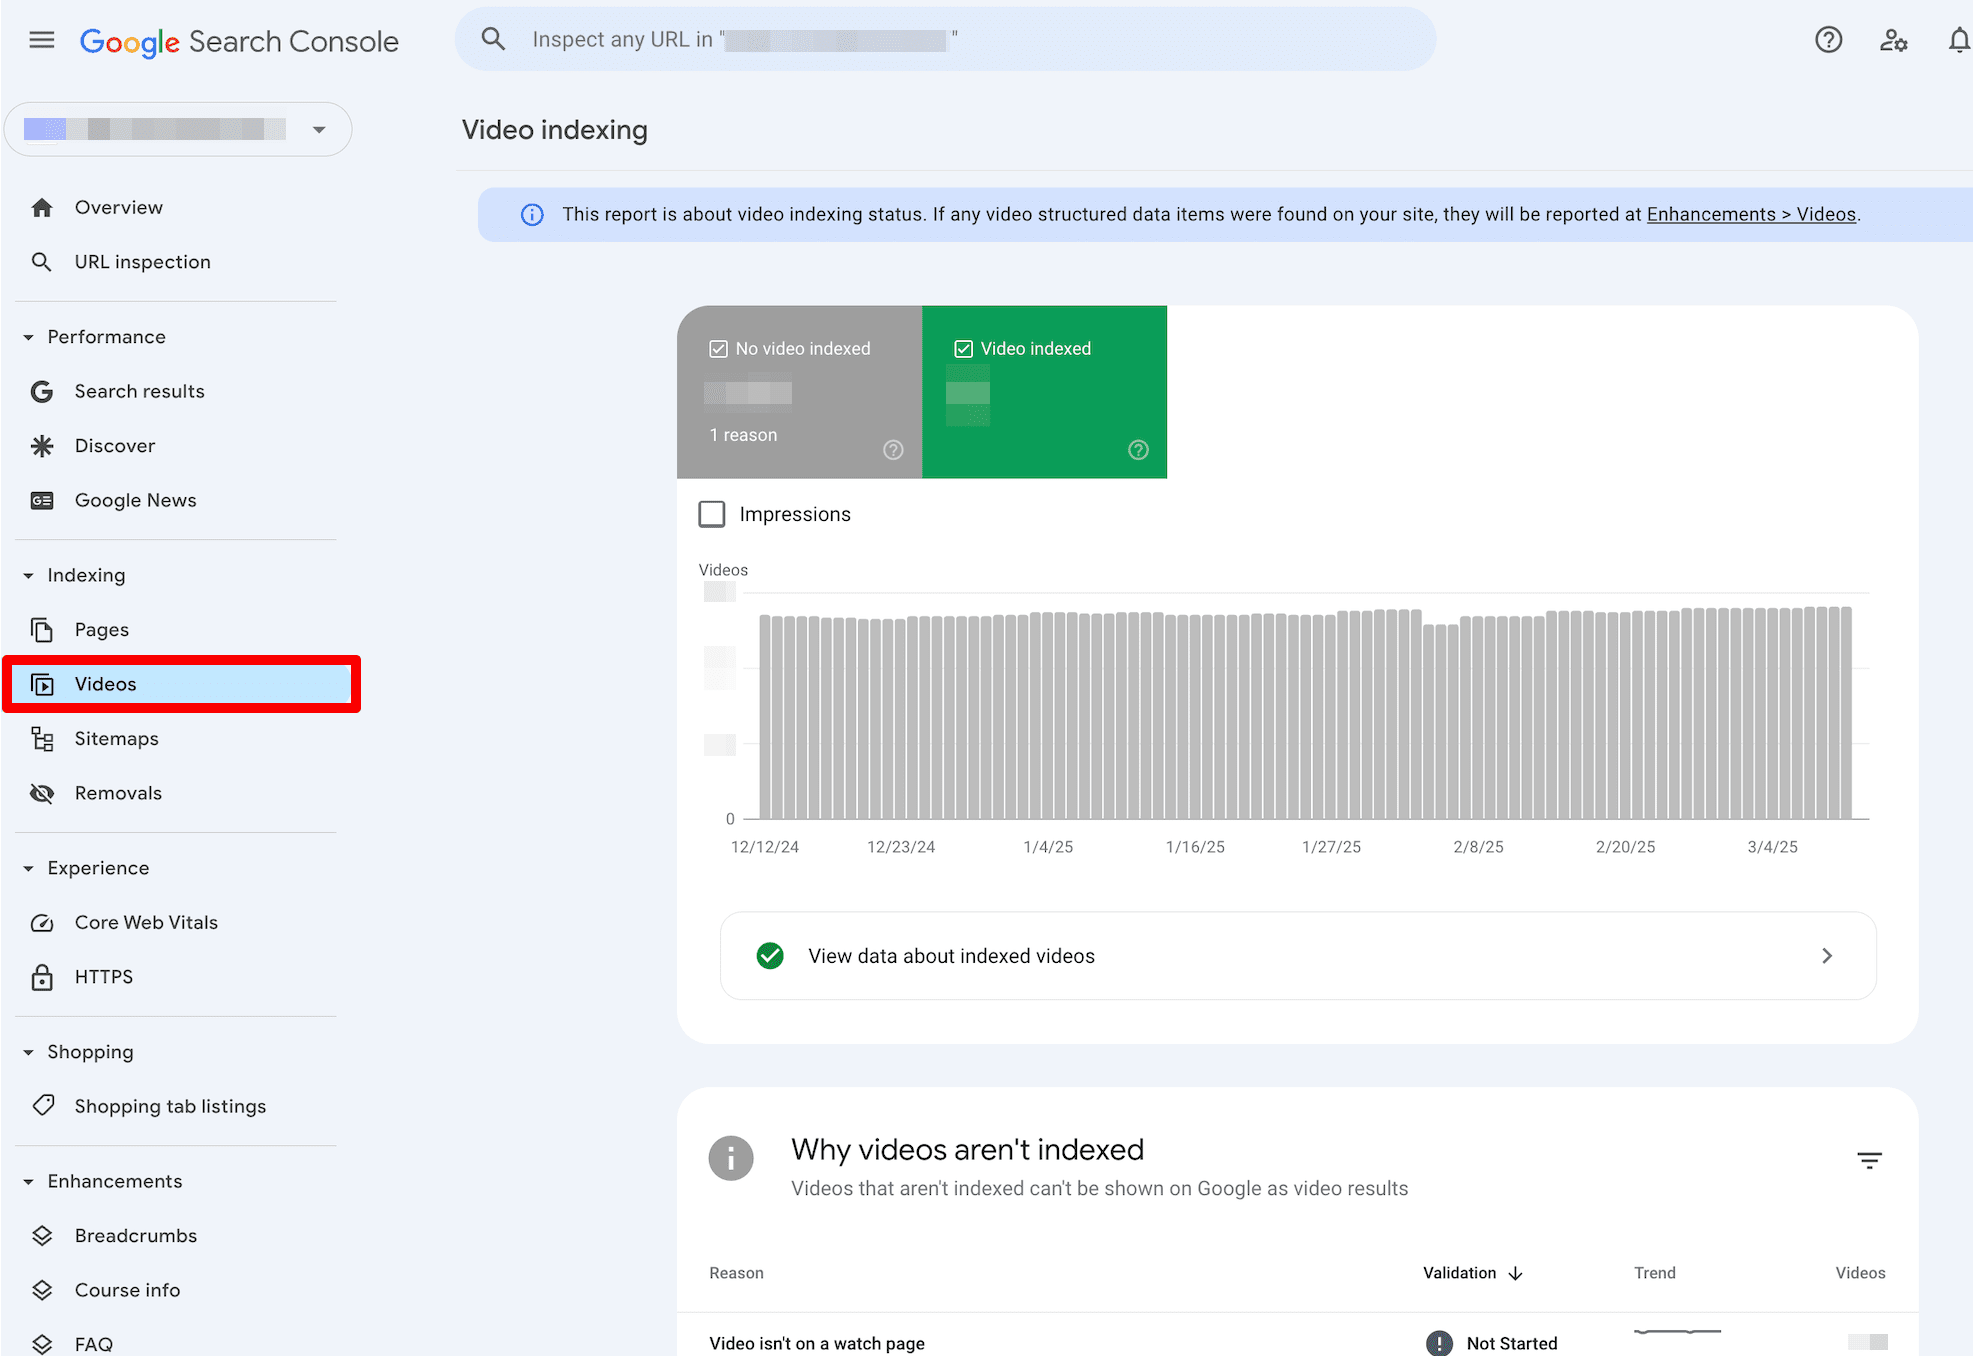
Task: Open the Core Web Vitals report
Action: point(146,922)
